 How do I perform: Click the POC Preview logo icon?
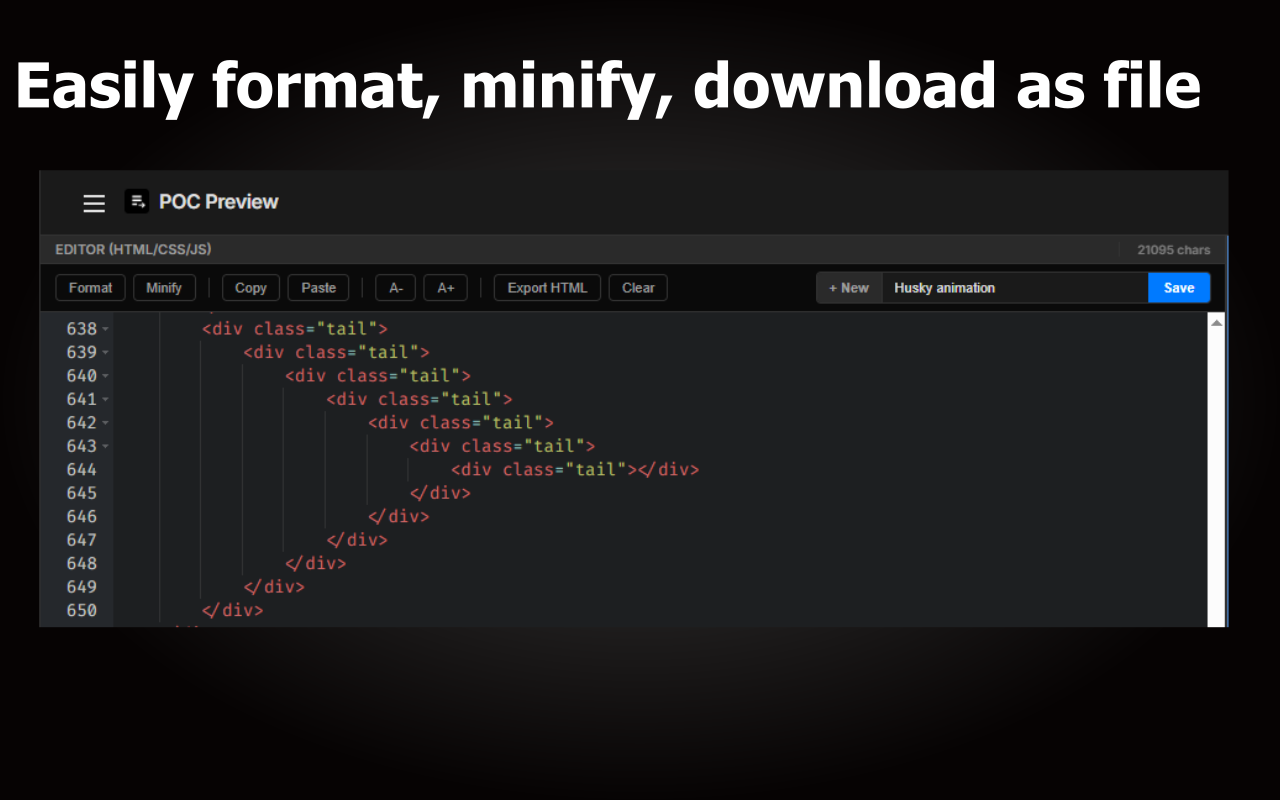coord(136,201)
